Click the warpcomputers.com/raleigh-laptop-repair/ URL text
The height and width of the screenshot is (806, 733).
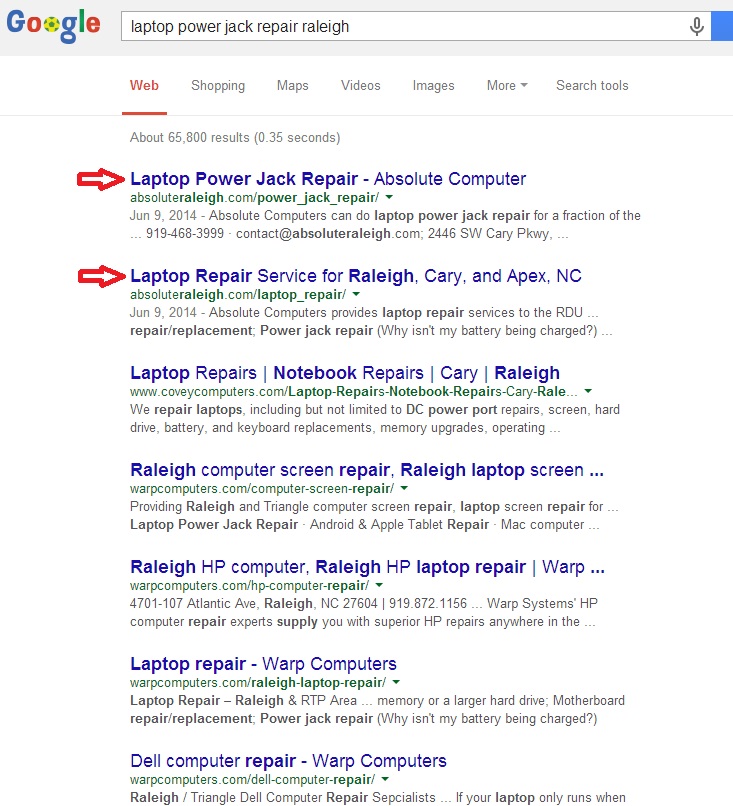point(258,683)
